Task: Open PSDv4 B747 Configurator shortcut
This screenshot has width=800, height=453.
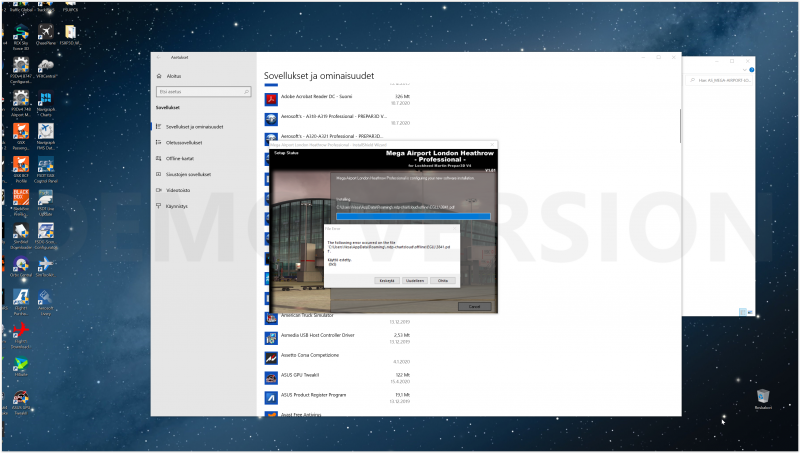Action: (21, 70)
